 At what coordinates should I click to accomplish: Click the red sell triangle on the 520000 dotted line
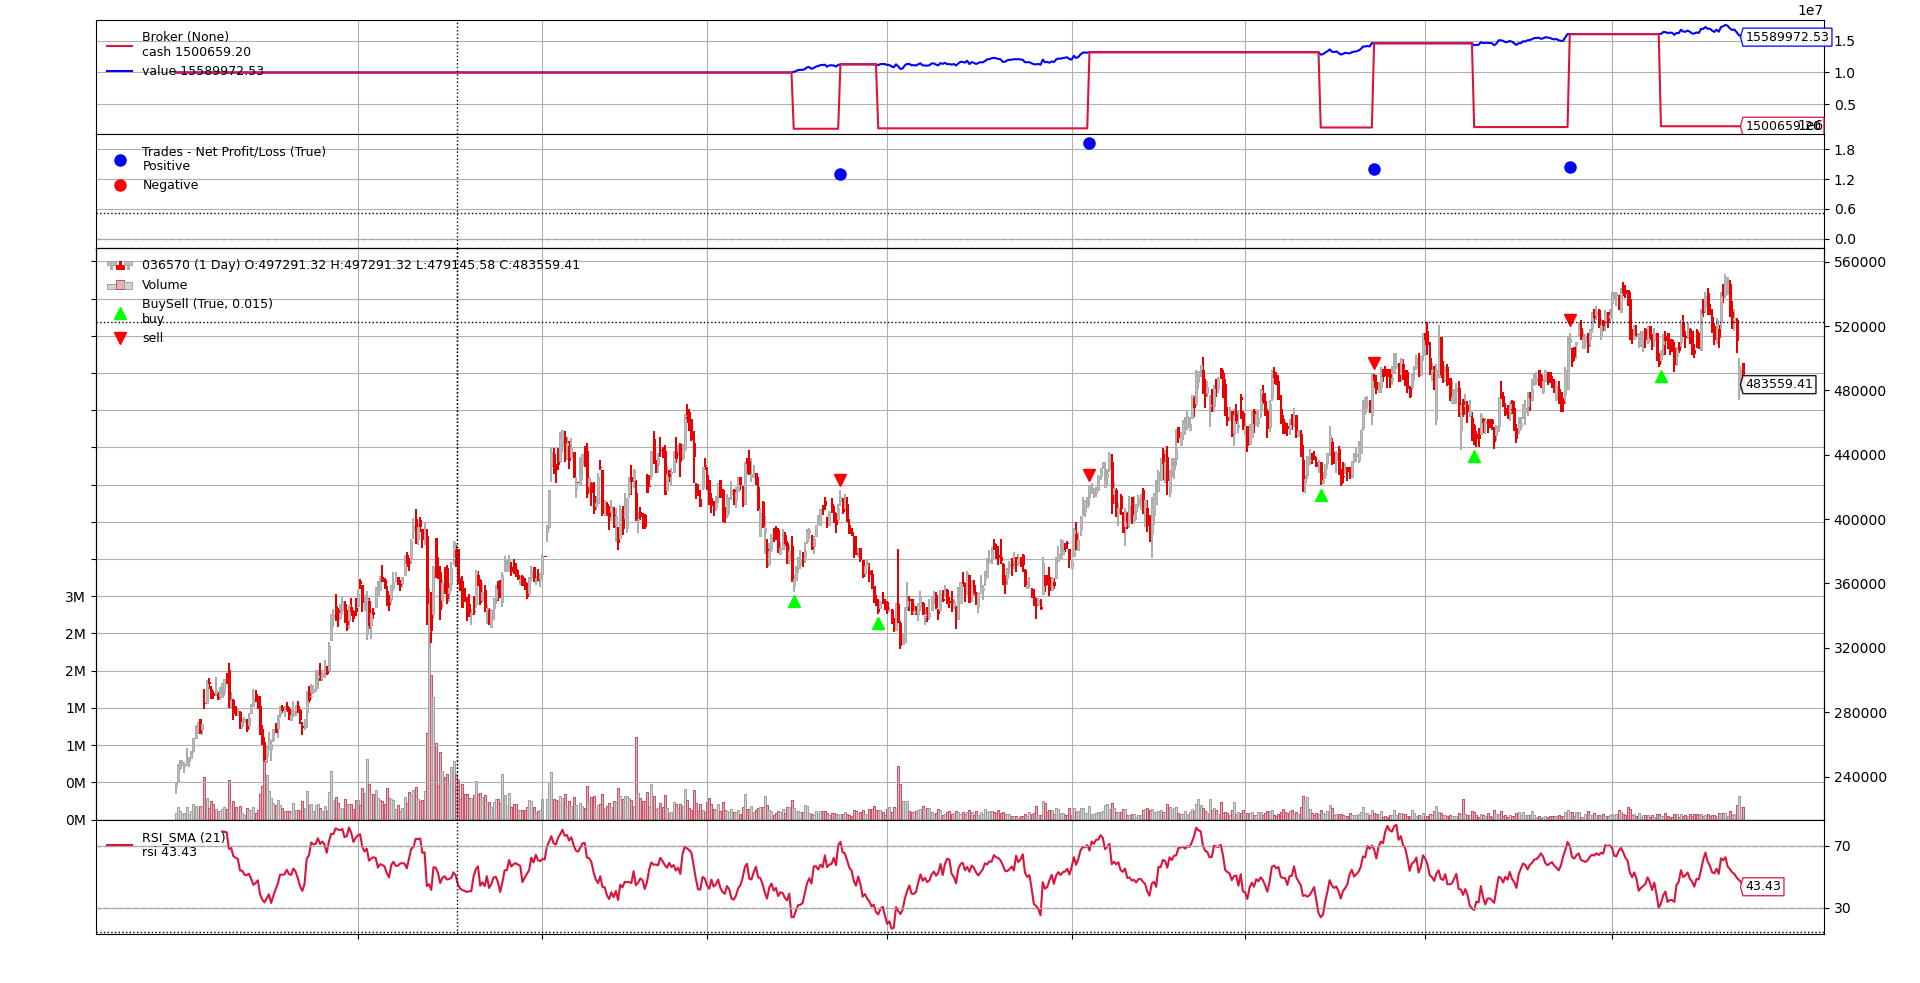tap(1570, 321)
